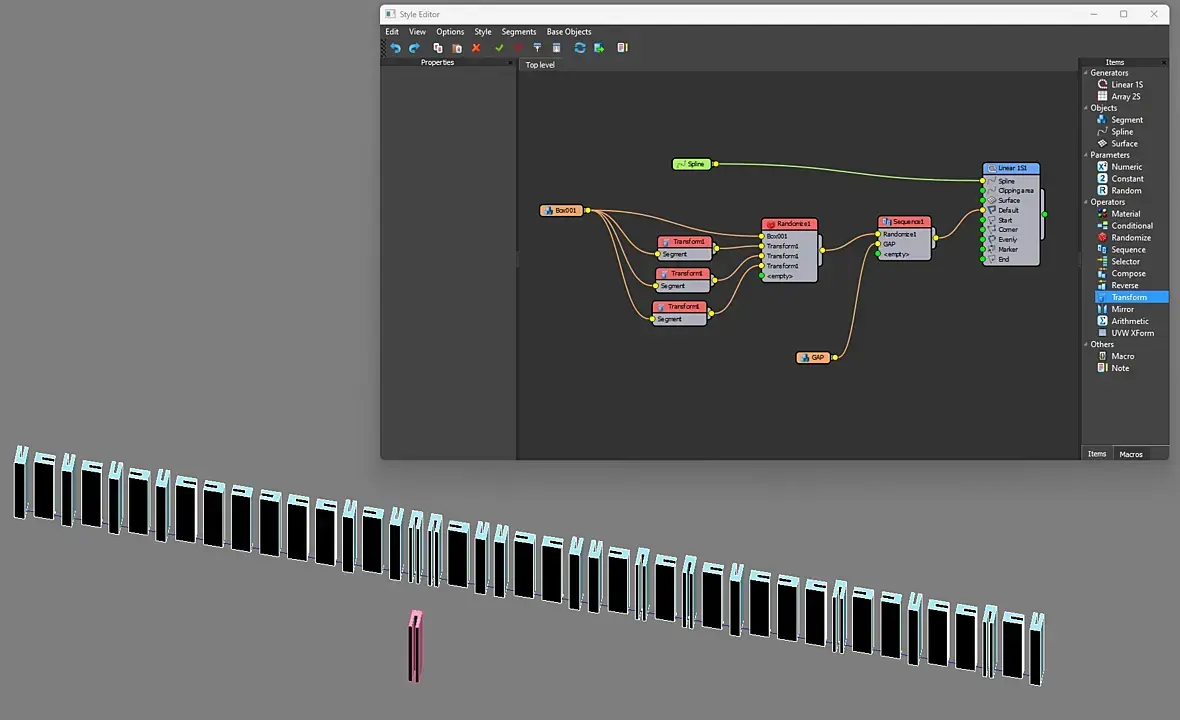The height and width of the screenshot is (720, 1180).
Task: Open the Base Objects menu
Action: pos(569,32)
